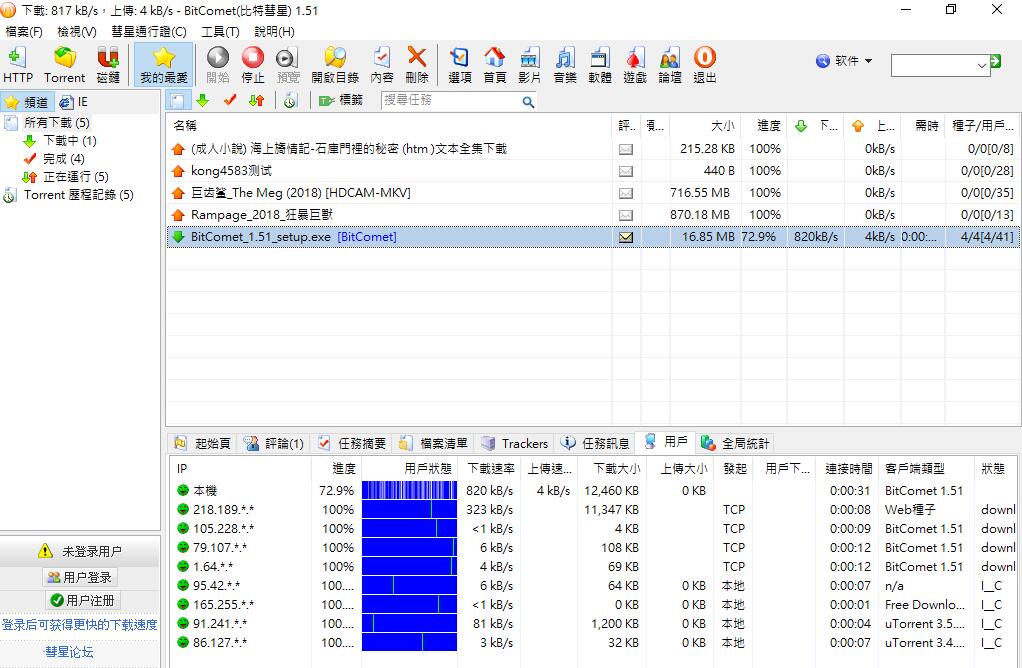Viewport: 1022px width, 668px height.
Task: Toggle the 我的最愛 favorites star button
Action: (x=164, y=65)
